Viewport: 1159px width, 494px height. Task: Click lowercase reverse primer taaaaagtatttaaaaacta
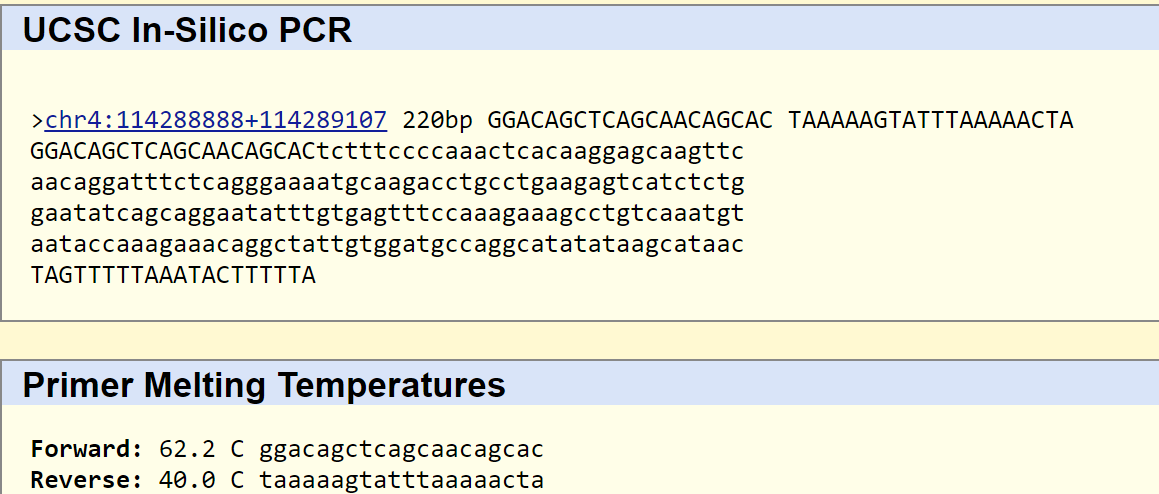click(x=401, y=480)
